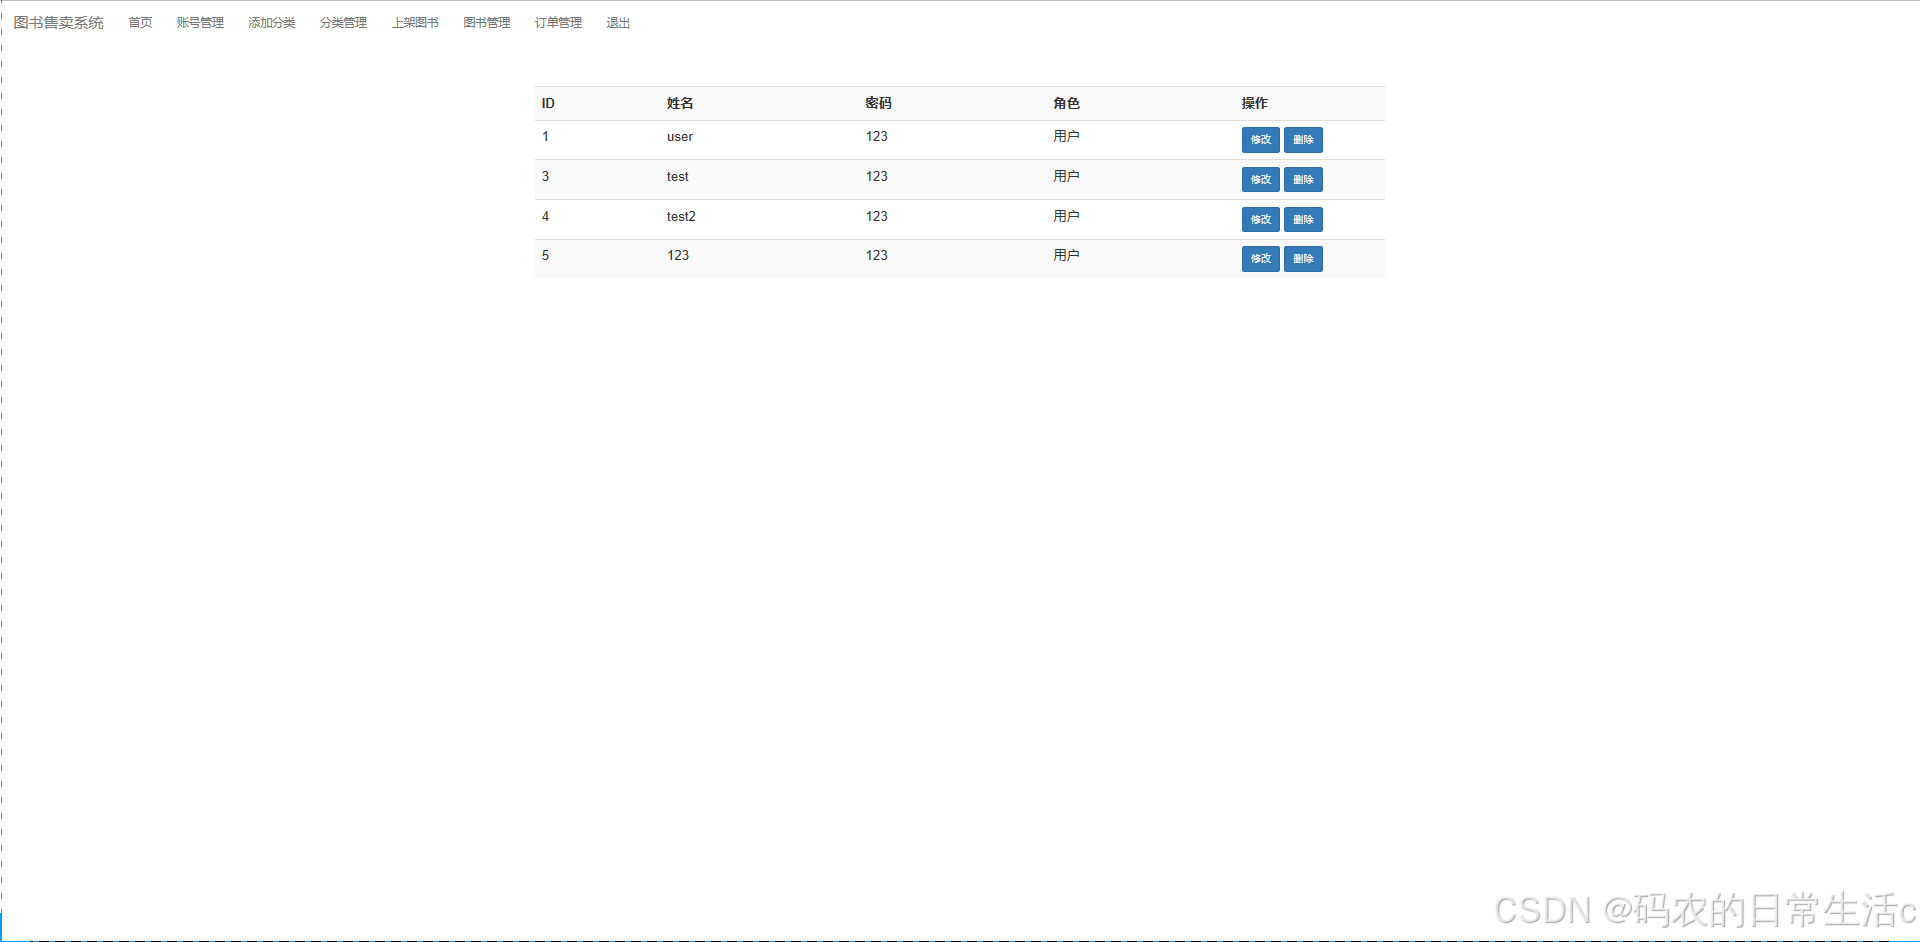Click 修改 for account 123

(1259, 258)
